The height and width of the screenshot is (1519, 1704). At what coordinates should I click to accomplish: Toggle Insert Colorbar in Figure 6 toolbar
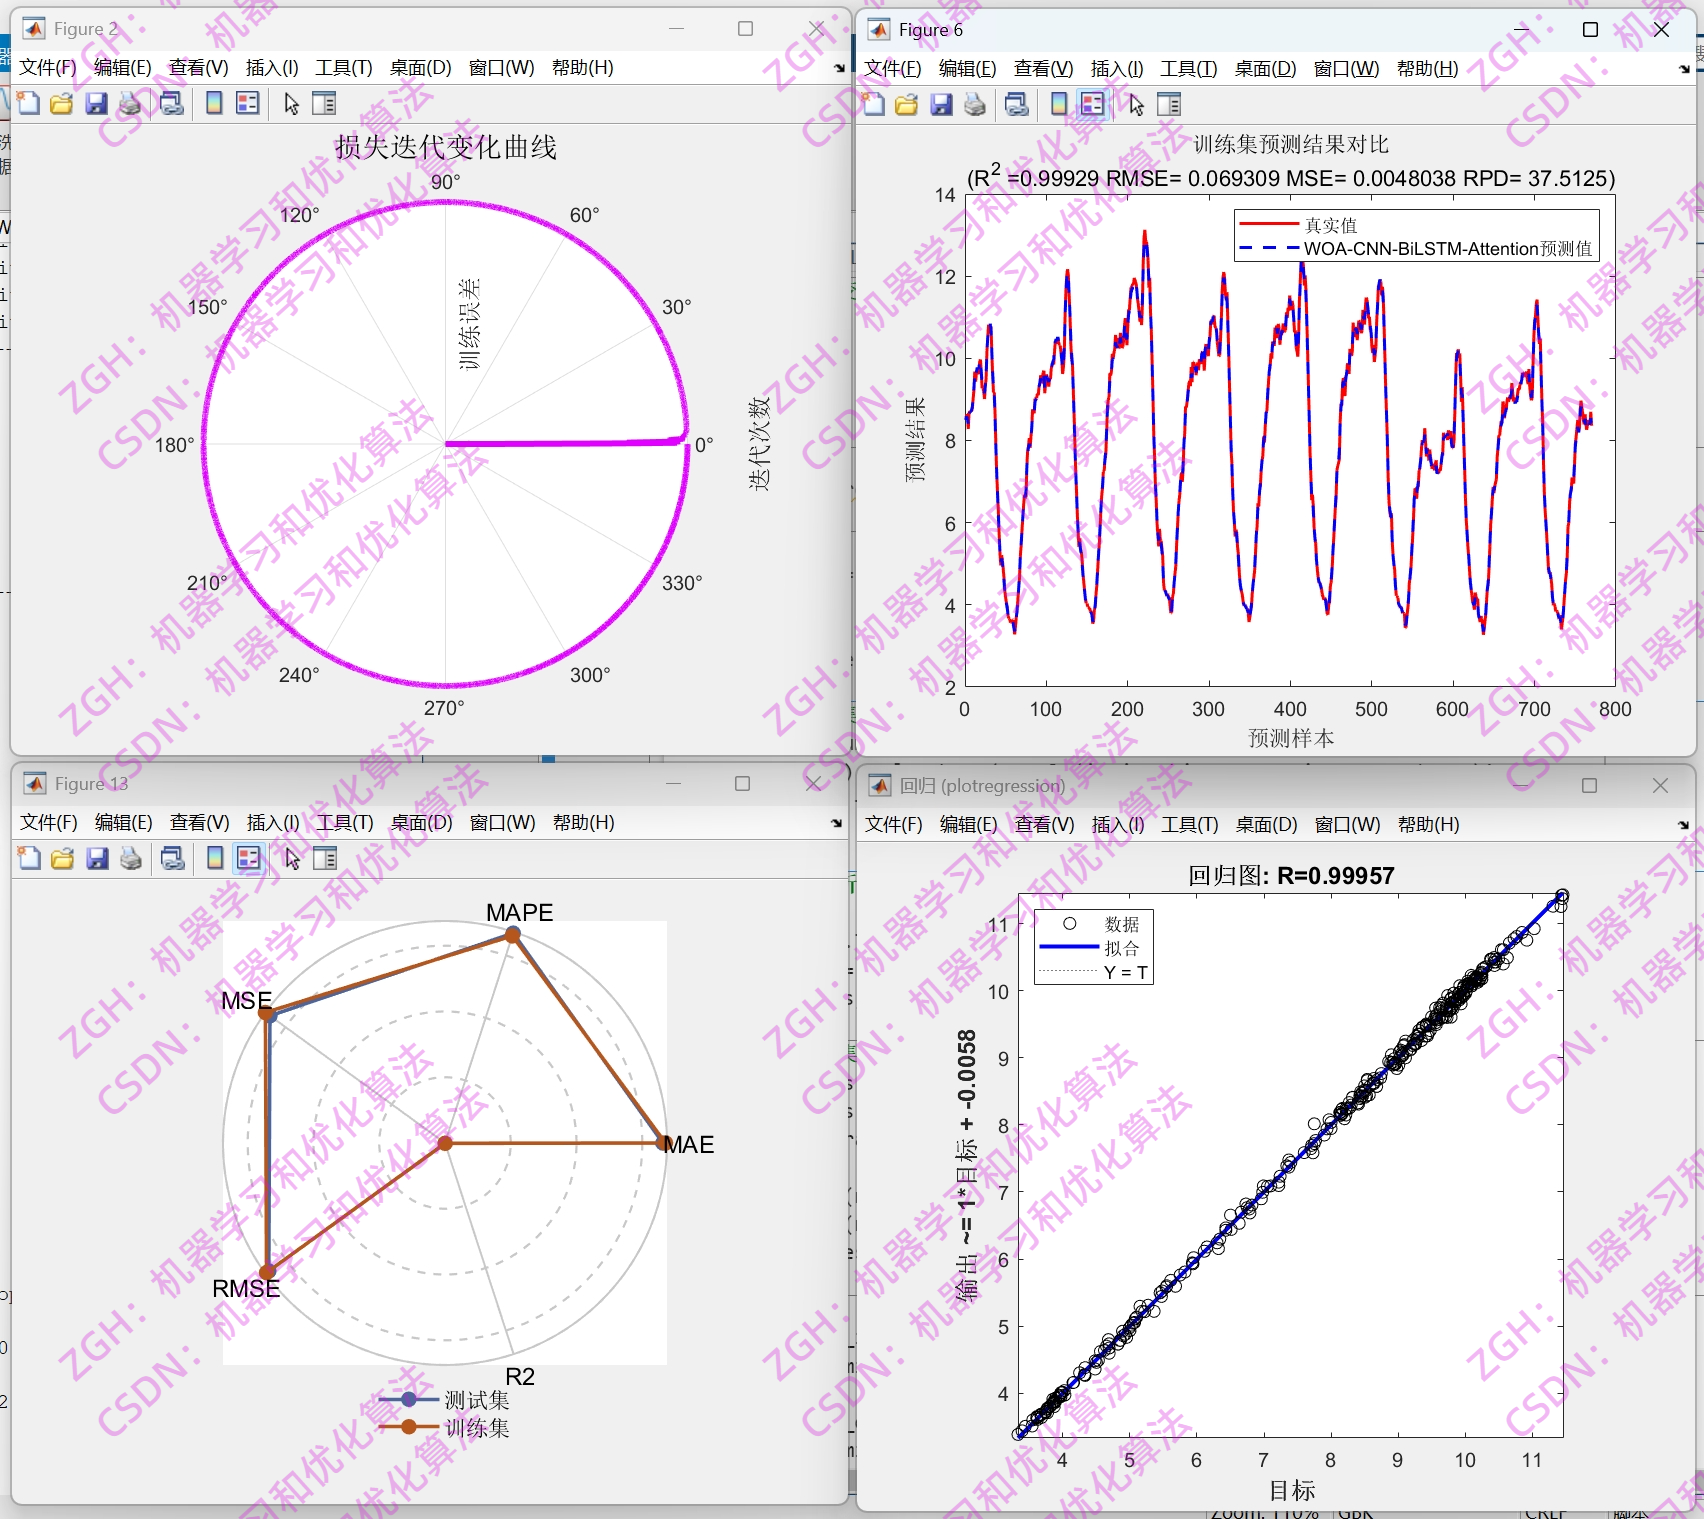[1059, 104]
